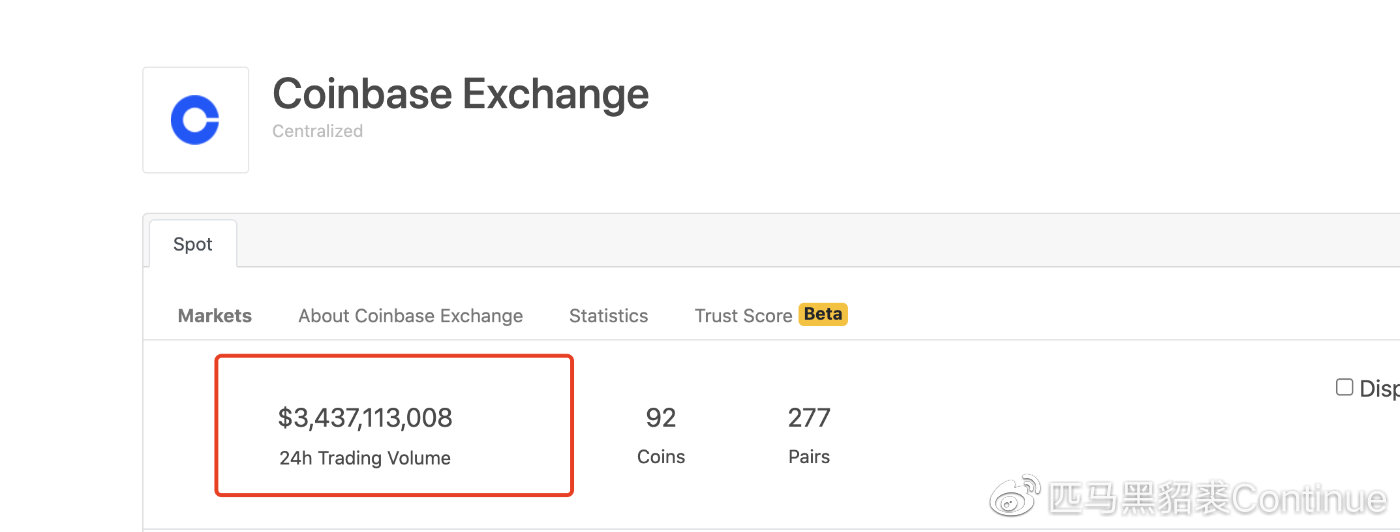Click the 匹马黑貂裘Continue watermark text
This screenshot has height=532, width=1400.
(1218, 497)
